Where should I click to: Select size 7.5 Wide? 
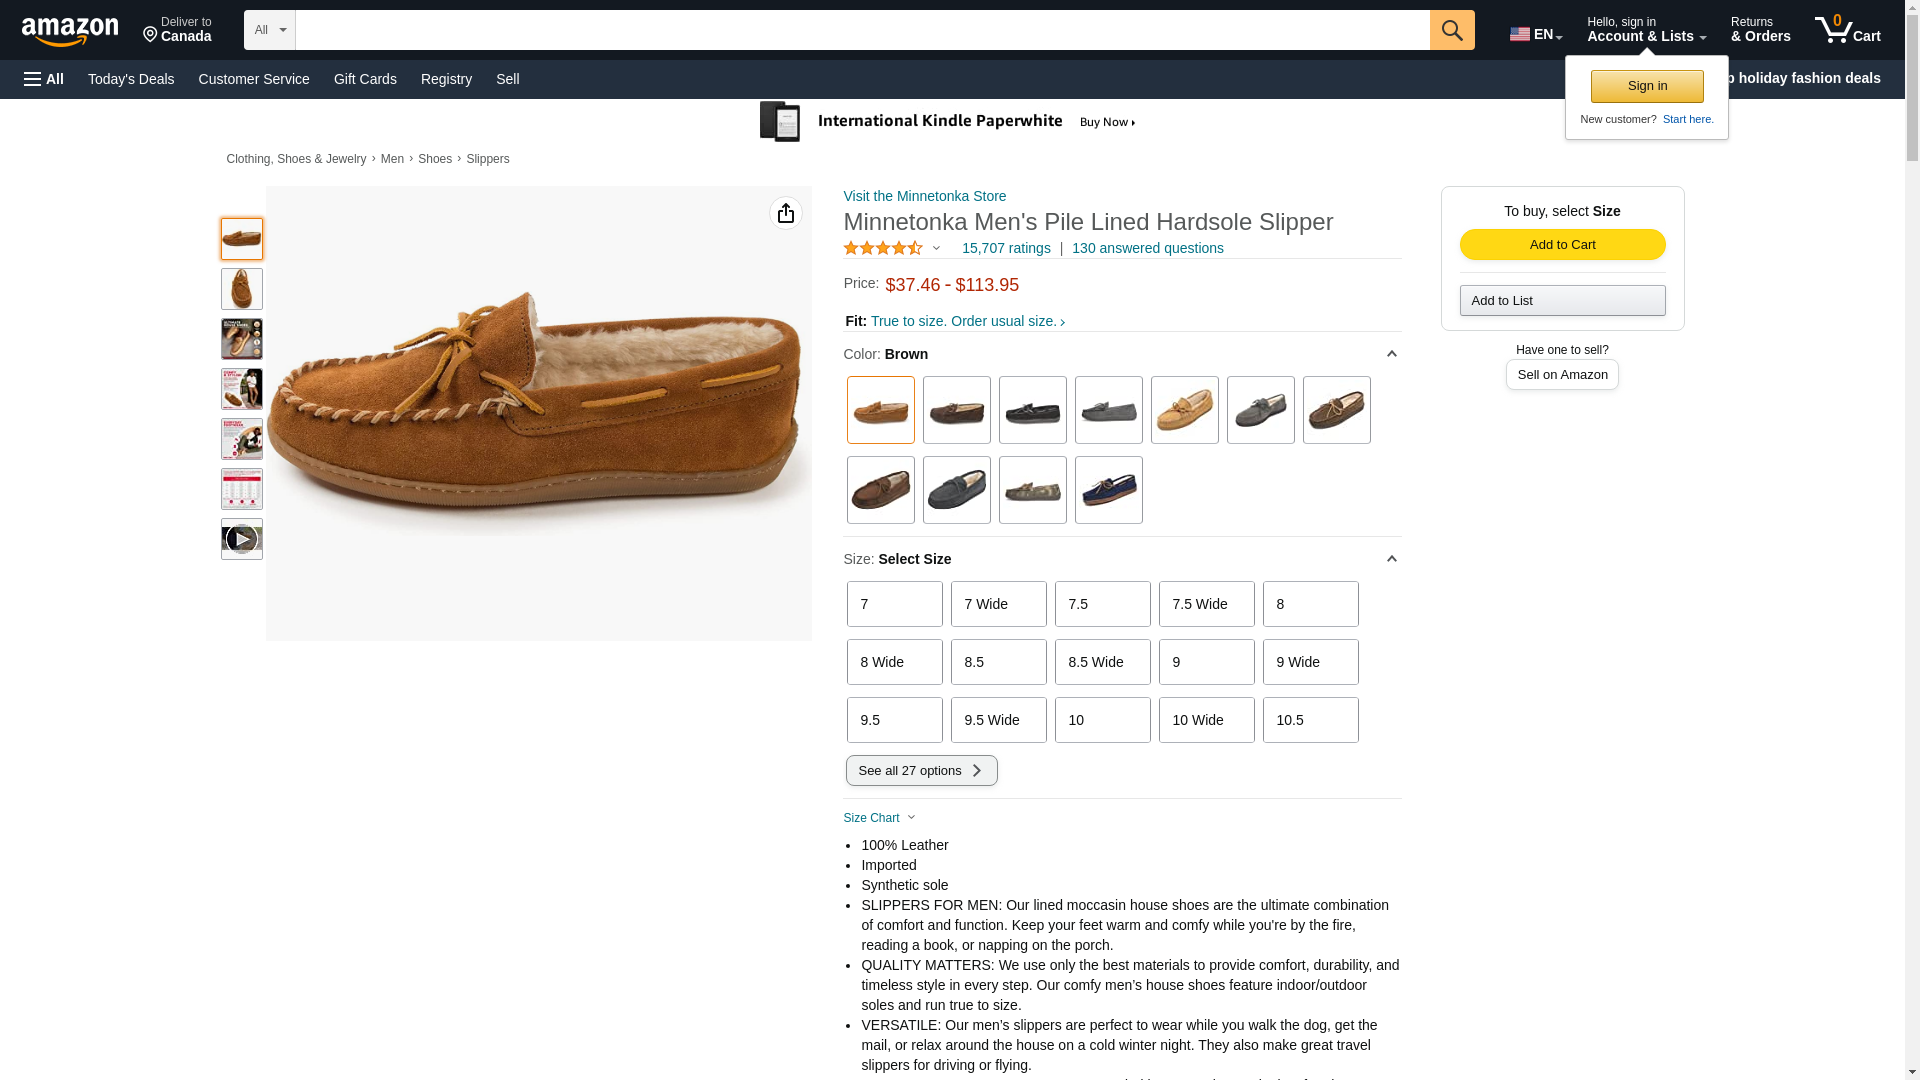tap(1206, 604)
